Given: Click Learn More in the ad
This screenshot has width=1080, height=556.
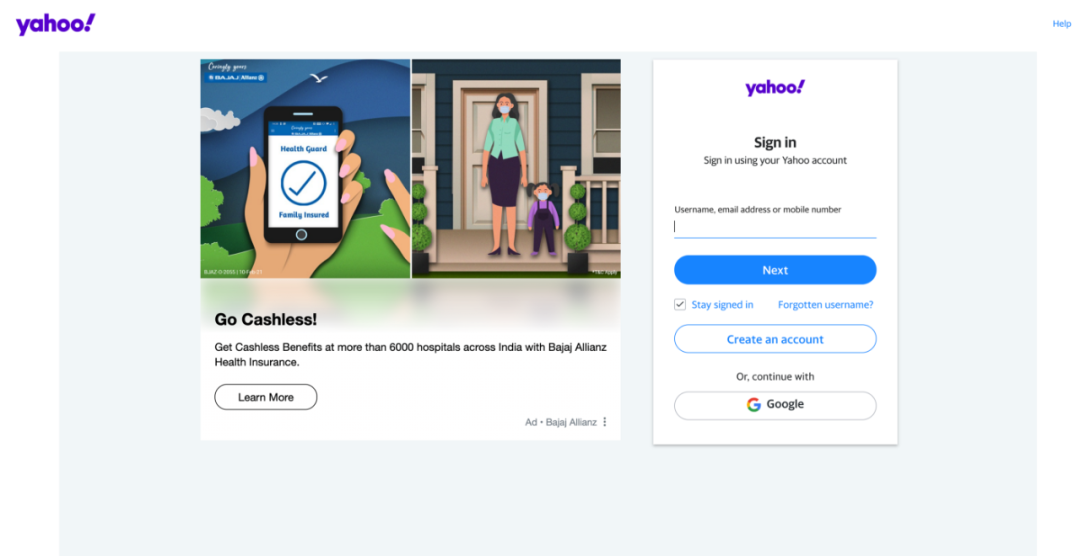Looking at the screenshot, I should tap(266, 398).
